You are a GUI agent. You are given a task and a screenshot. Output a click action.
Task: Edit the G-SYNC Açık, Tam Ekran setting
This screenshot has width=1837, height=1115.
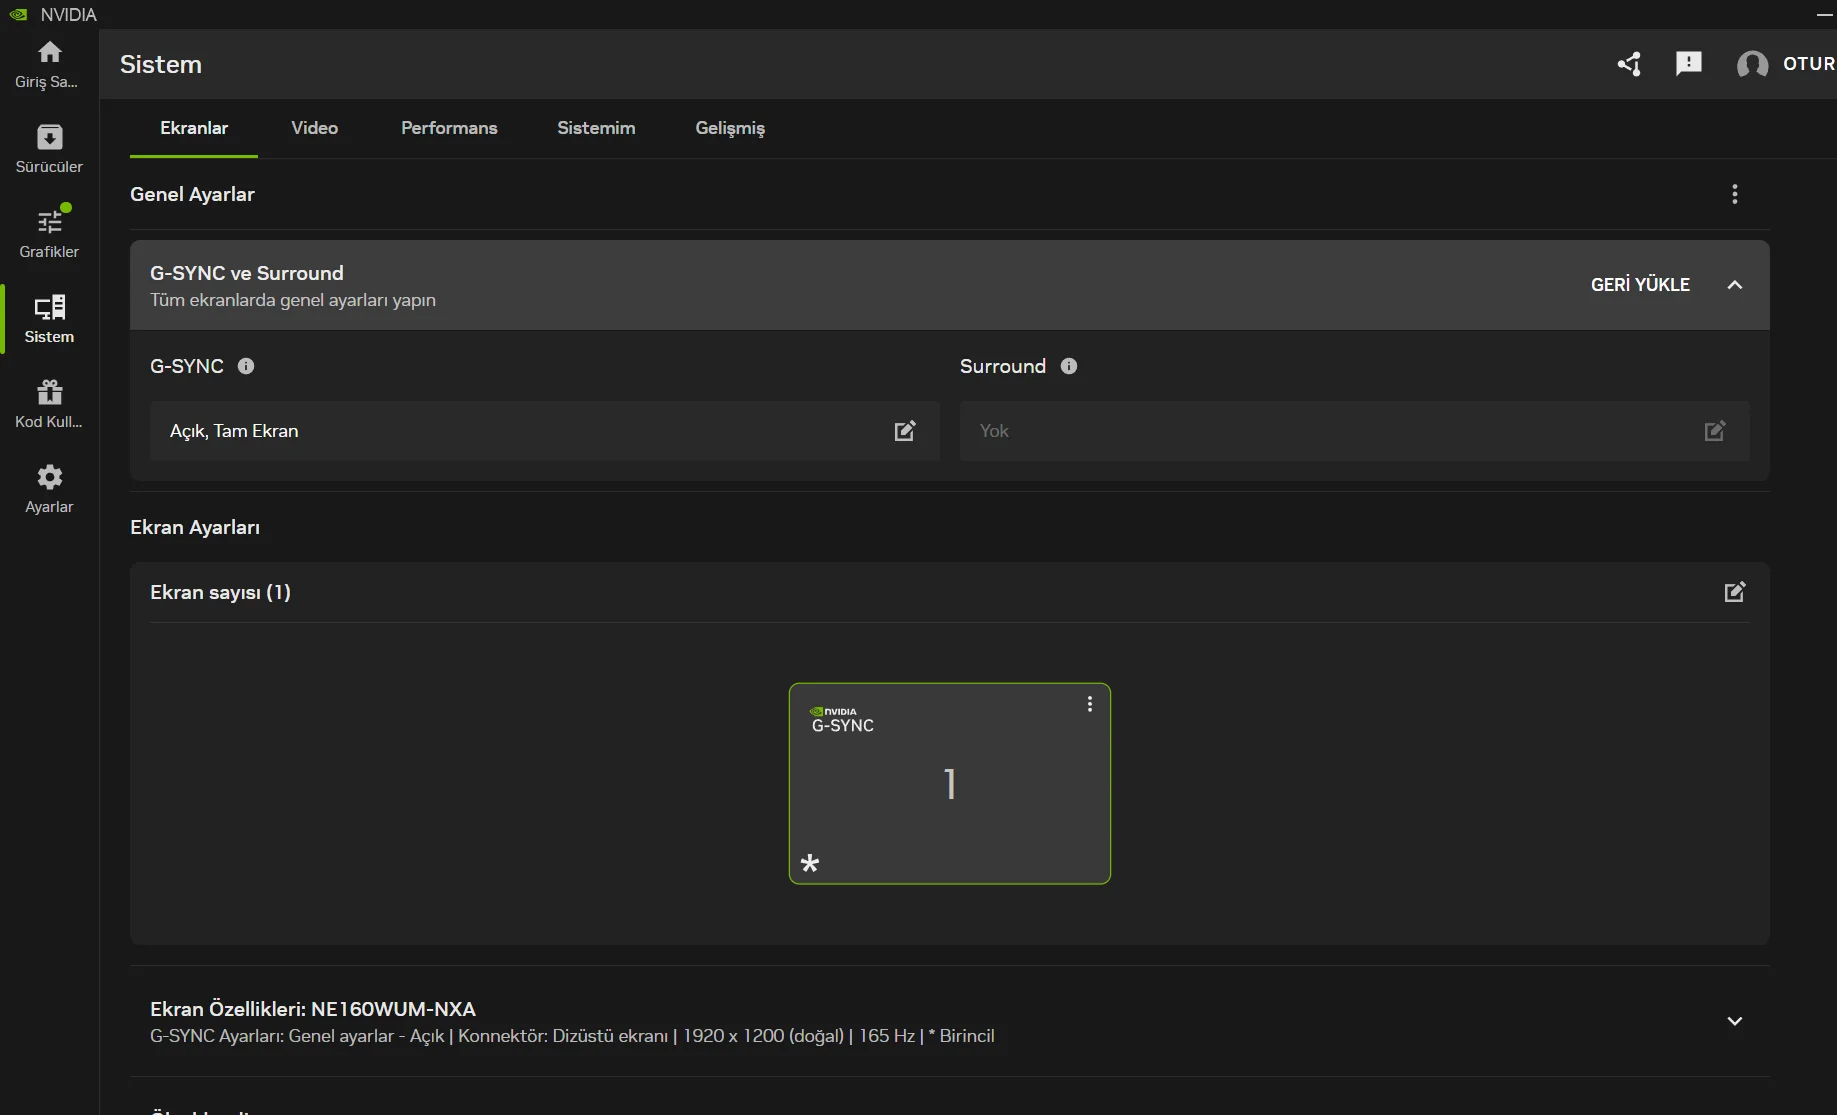tap(905, 431)
